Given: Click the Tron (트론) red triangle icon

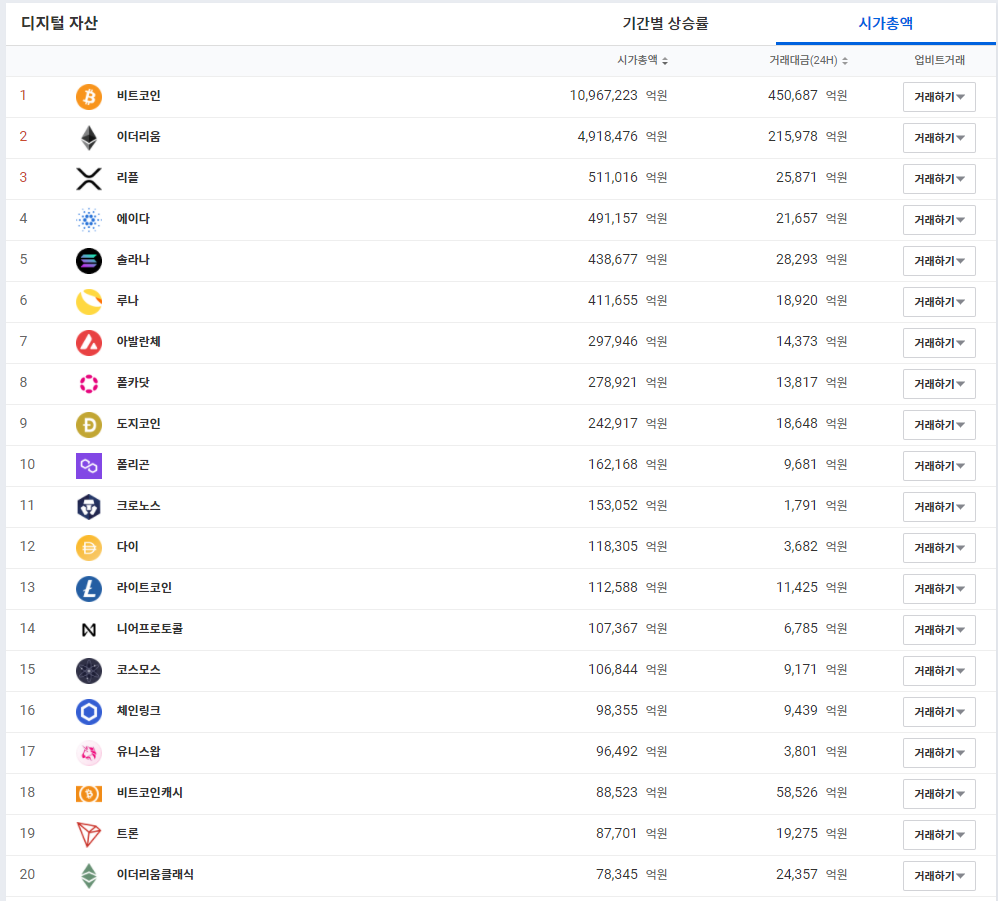Looking at the screenshot, I should click(x=89, y=835).
